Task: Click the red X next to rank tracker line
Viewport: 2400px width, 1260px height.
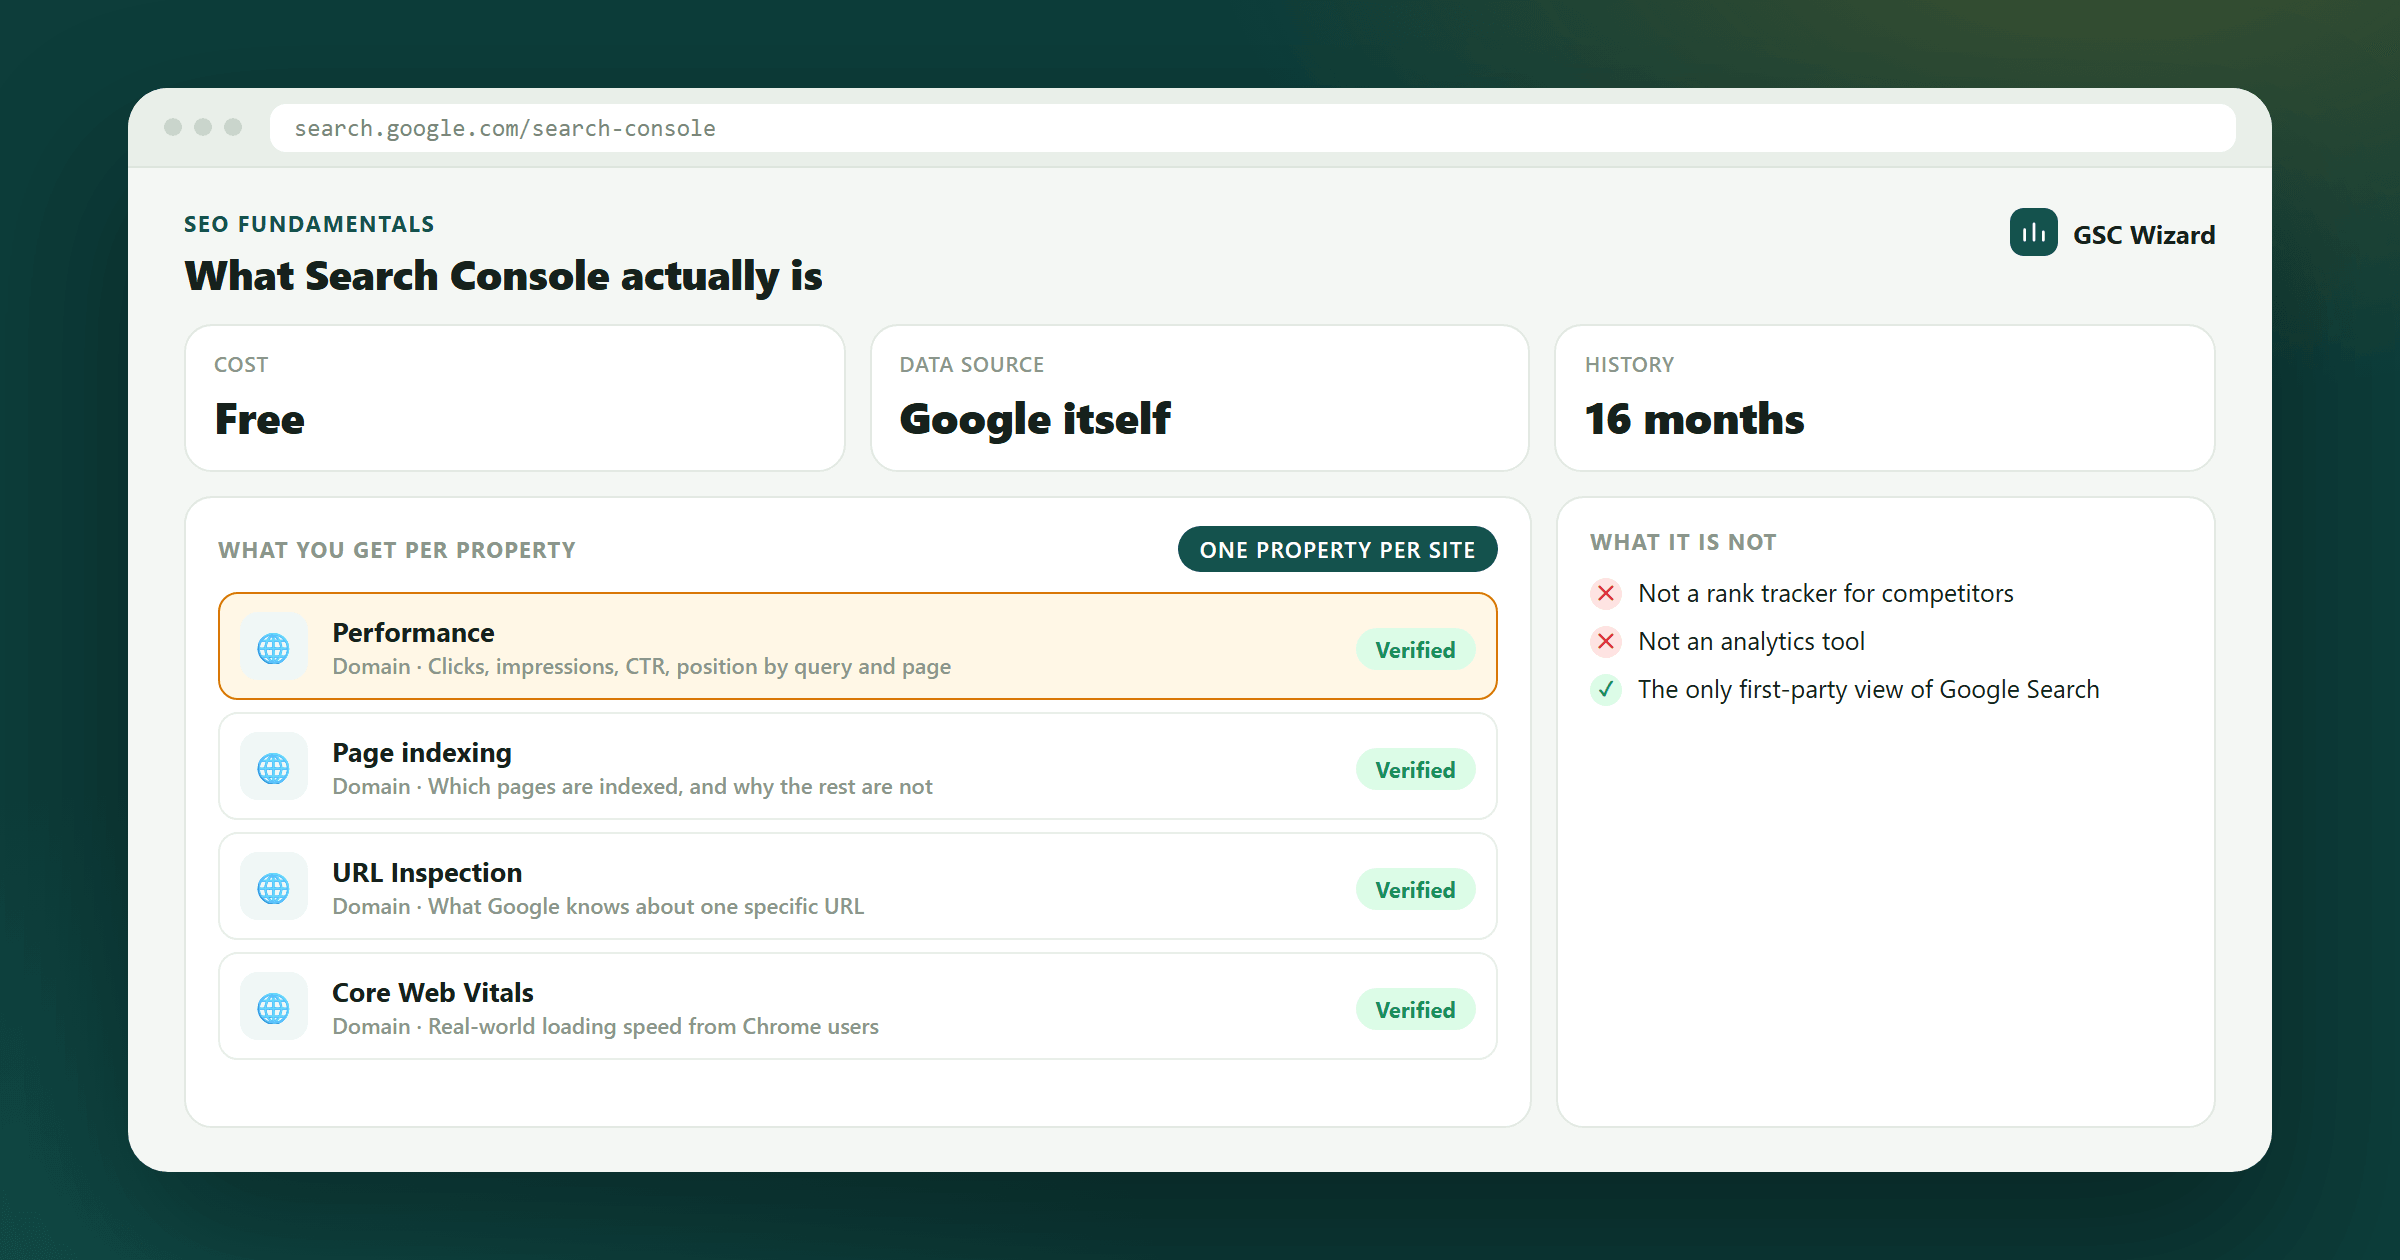Action: tap(1606, 593)
